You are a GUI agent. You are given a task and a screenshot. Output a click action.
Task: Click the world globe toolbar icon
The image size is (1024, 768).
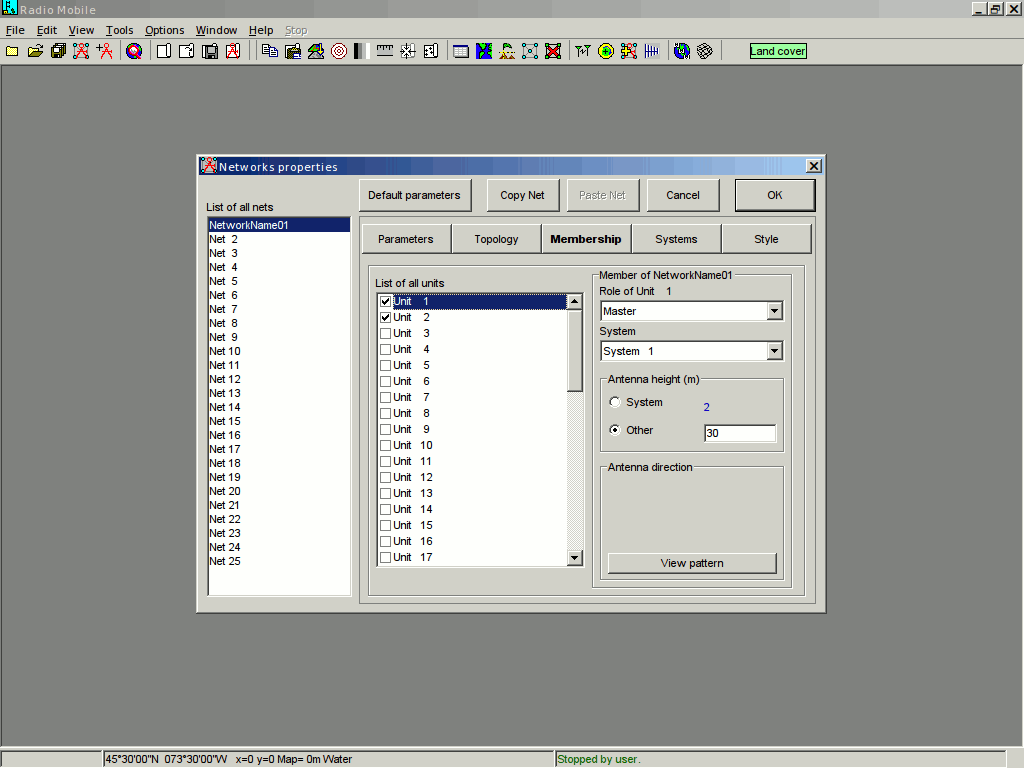click(682, 51)
